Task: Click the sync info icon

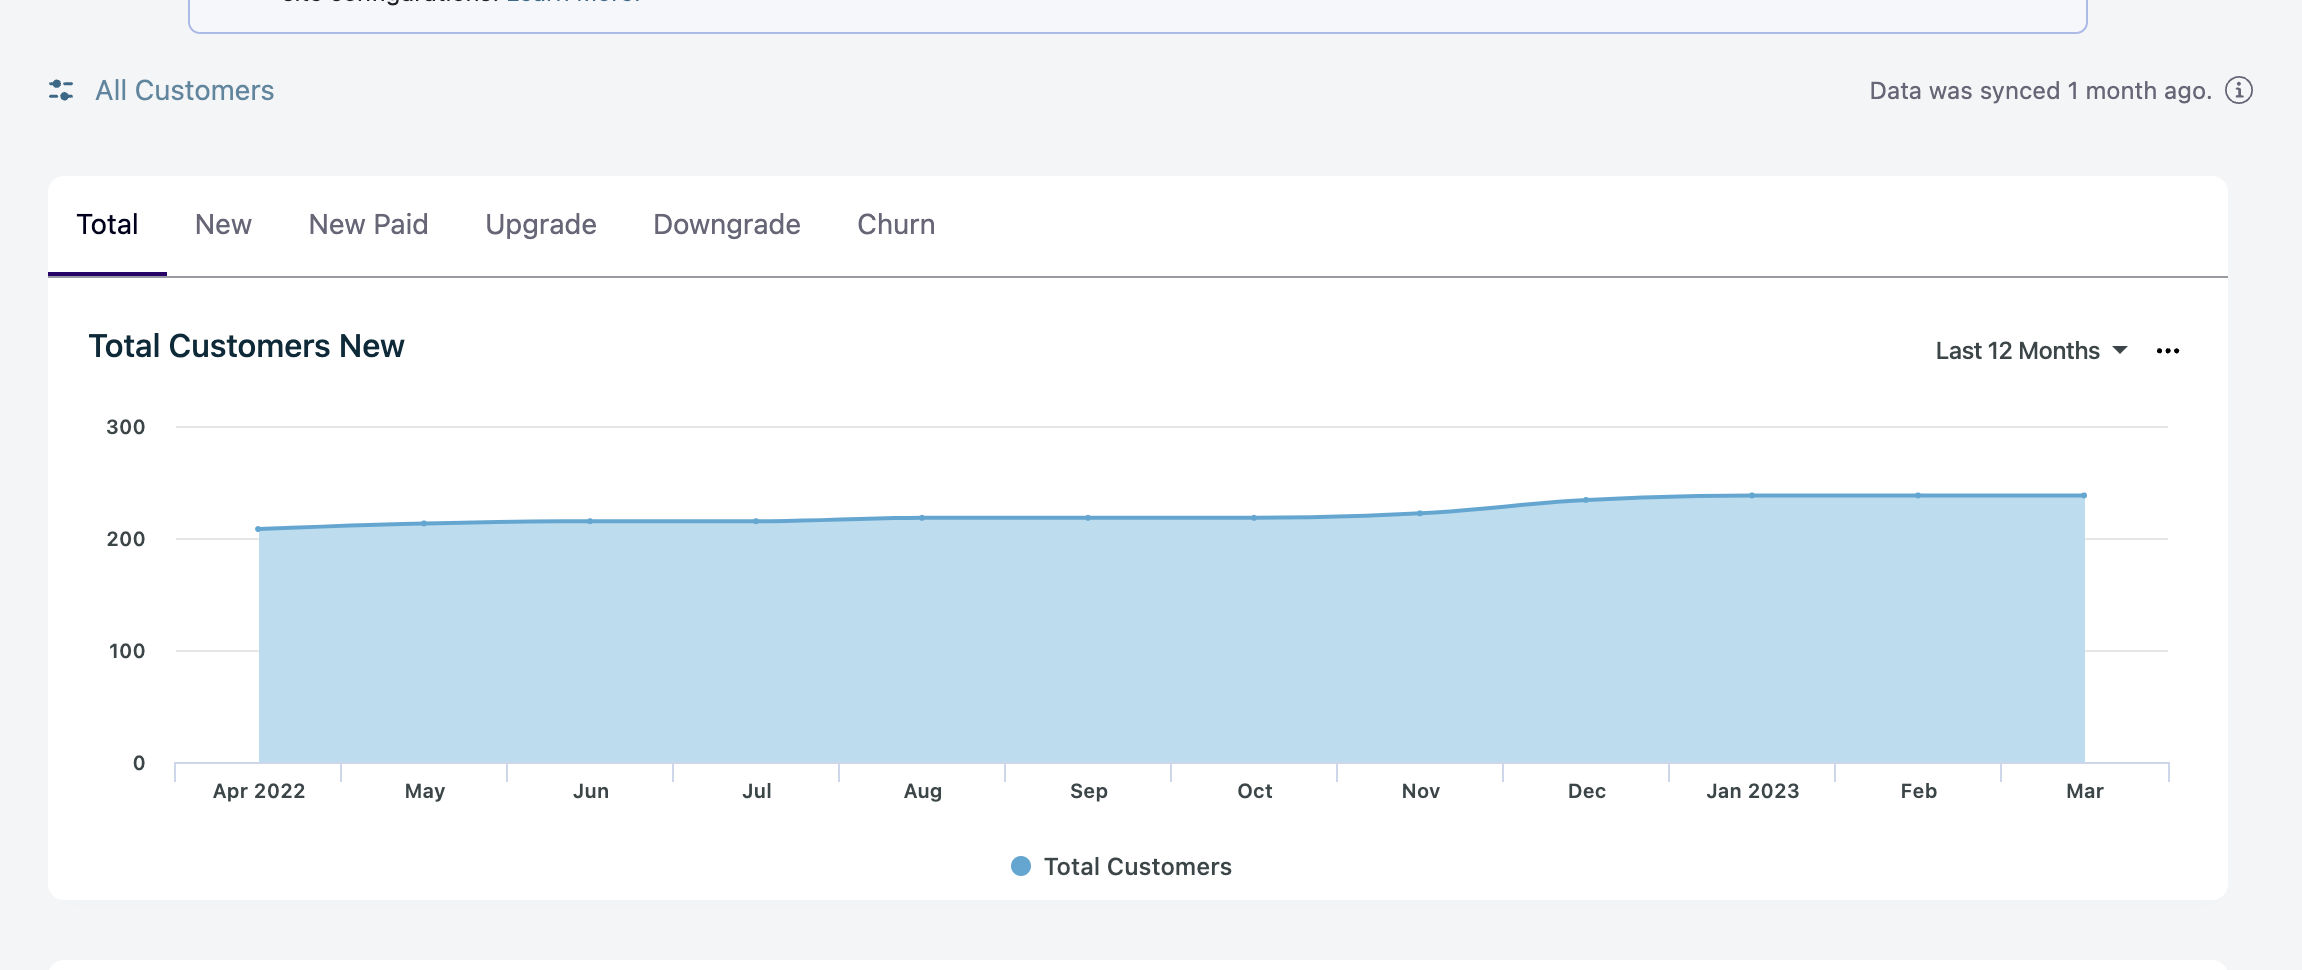Action: click(x=2238, y=91)
